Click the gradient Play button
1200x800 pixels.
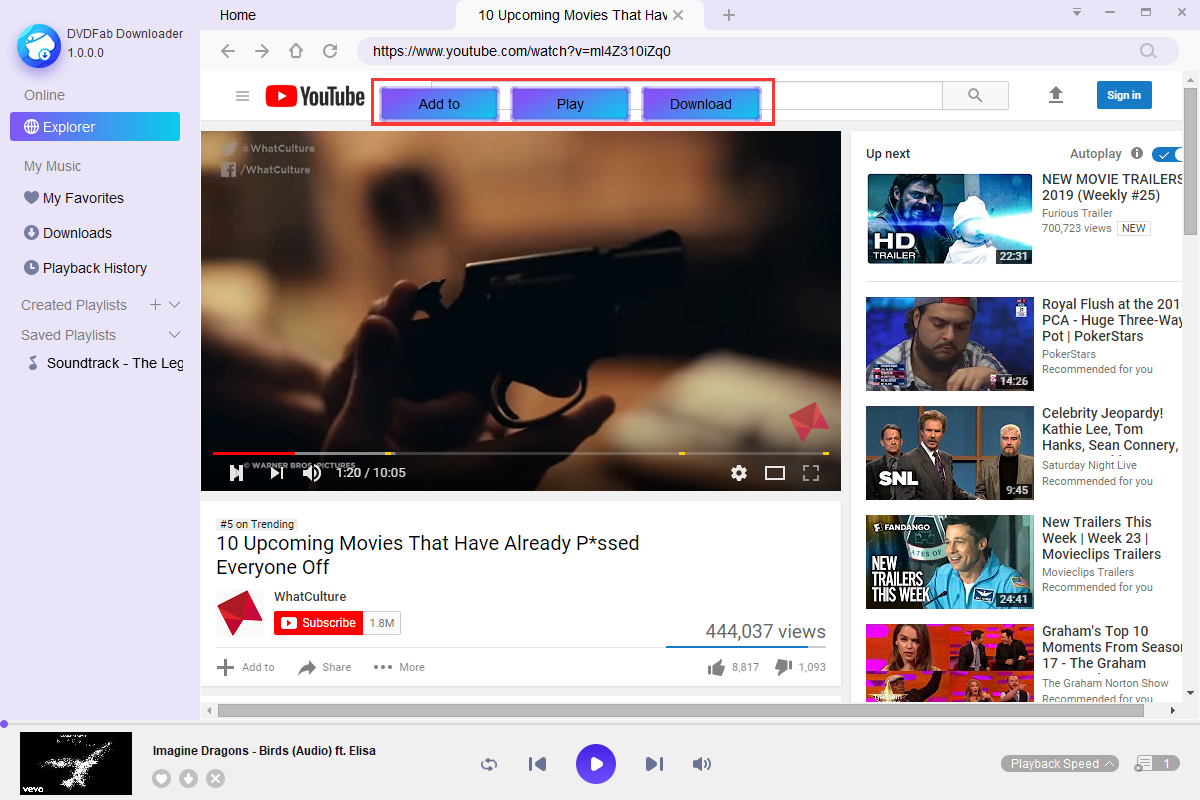[570, 104]
